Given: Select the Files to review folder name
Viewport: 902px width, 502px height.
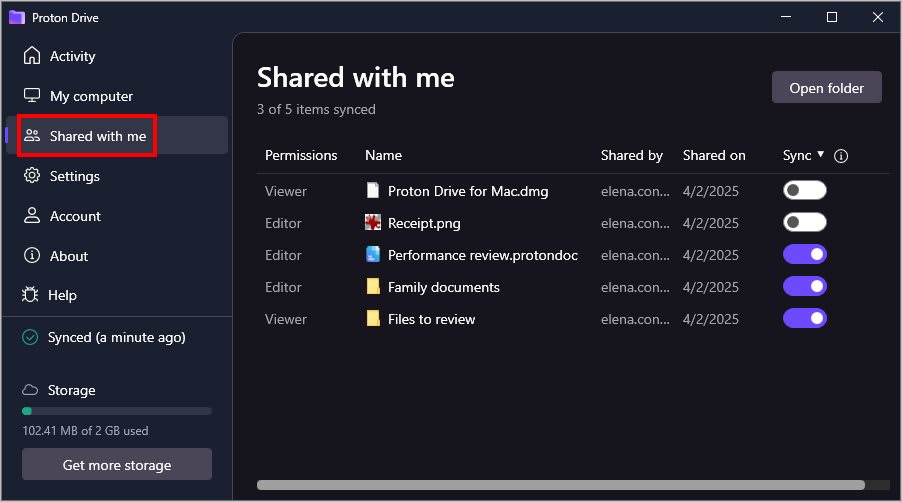Looking at the screenshot, I should (x=431, y=319).
